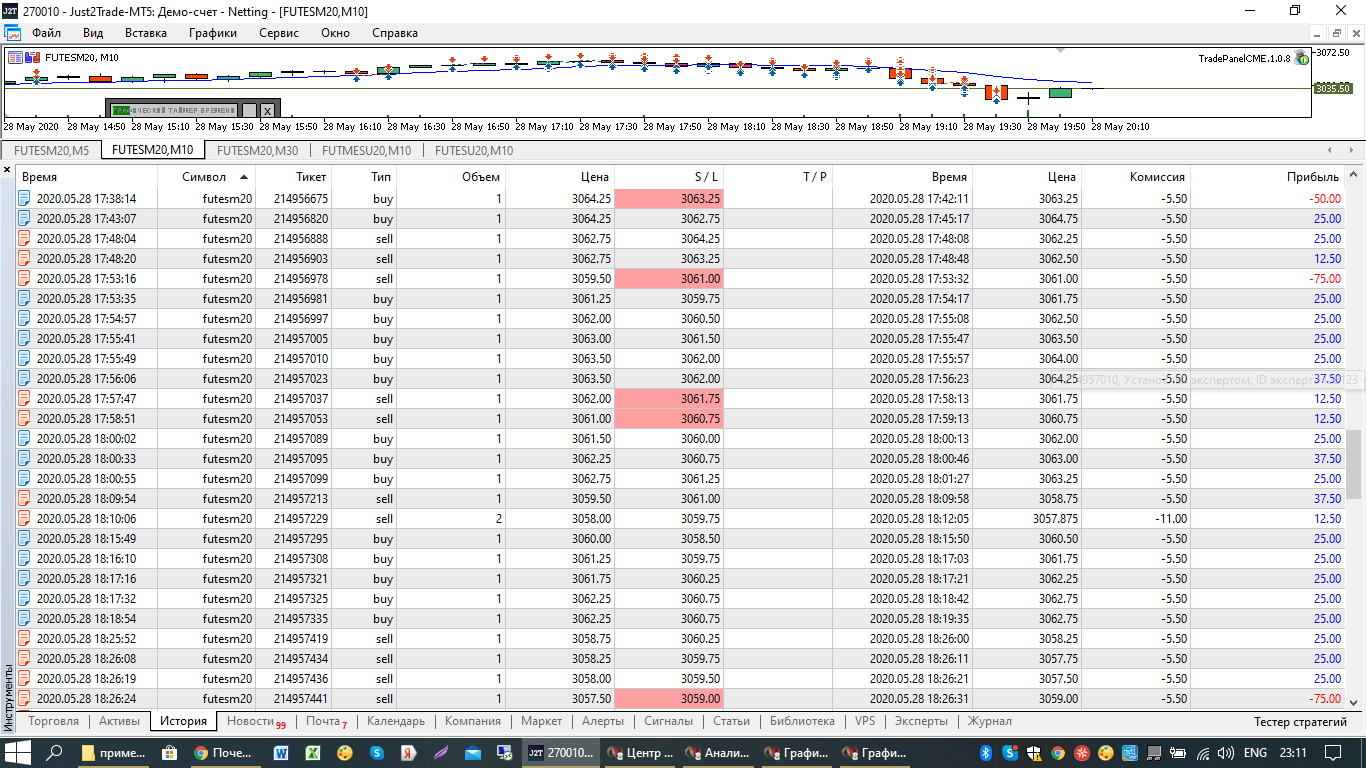
Task: Click the deal icon for the 17:38:14 row
Action: pos(26,199)
